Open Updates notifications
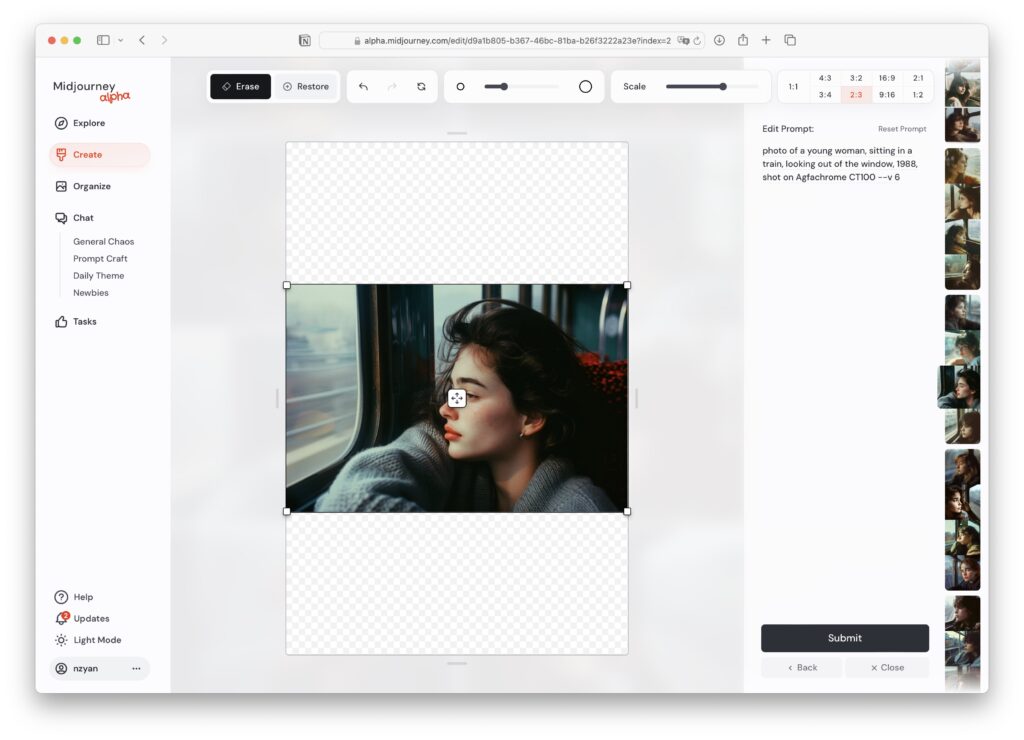Viewport: 1024px width, 740px height. 91,619
